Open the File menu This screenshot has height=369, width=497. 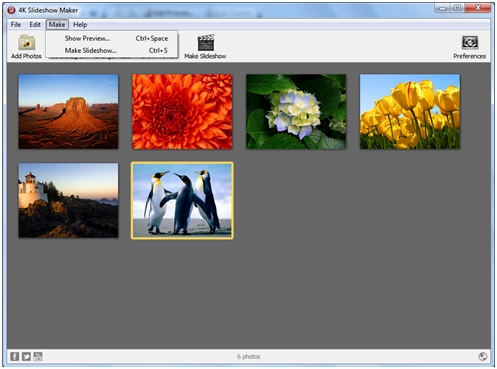(16, 24)
